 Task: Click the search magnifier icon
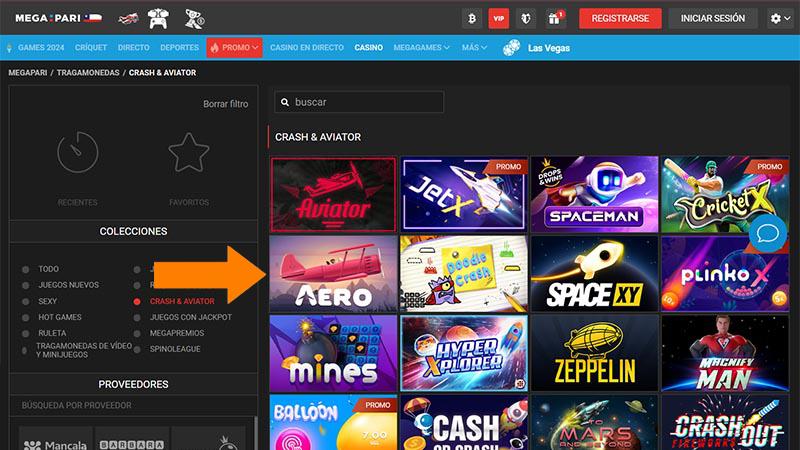click(285, 102)
